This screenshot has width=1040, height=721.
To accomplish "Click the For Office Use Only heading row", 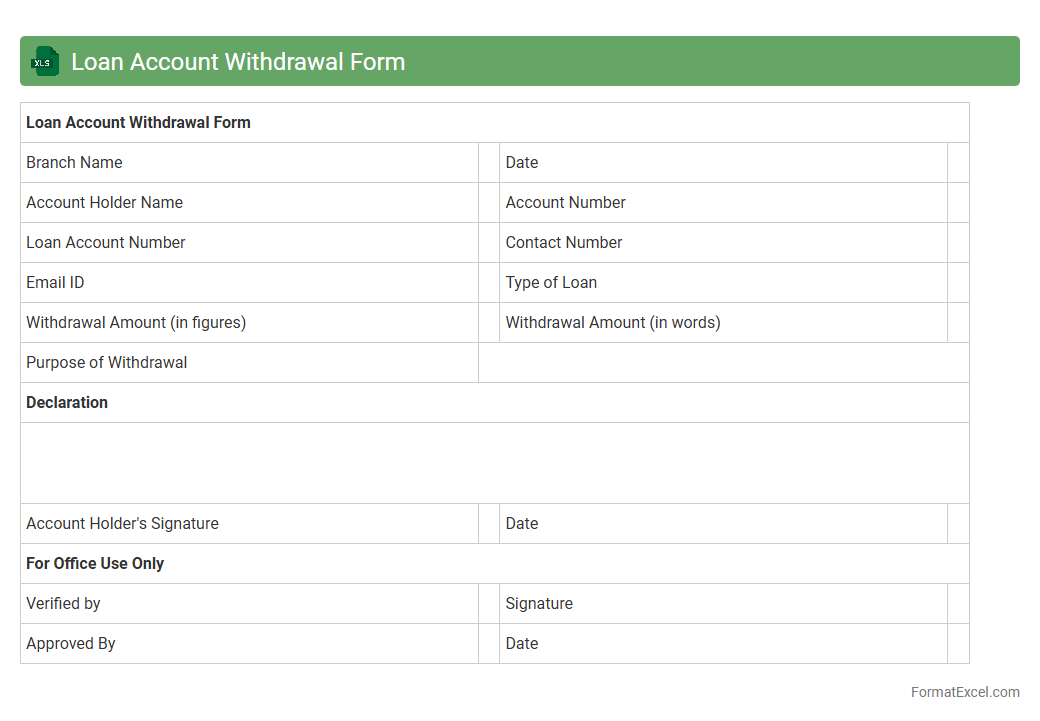I will 494,564.
